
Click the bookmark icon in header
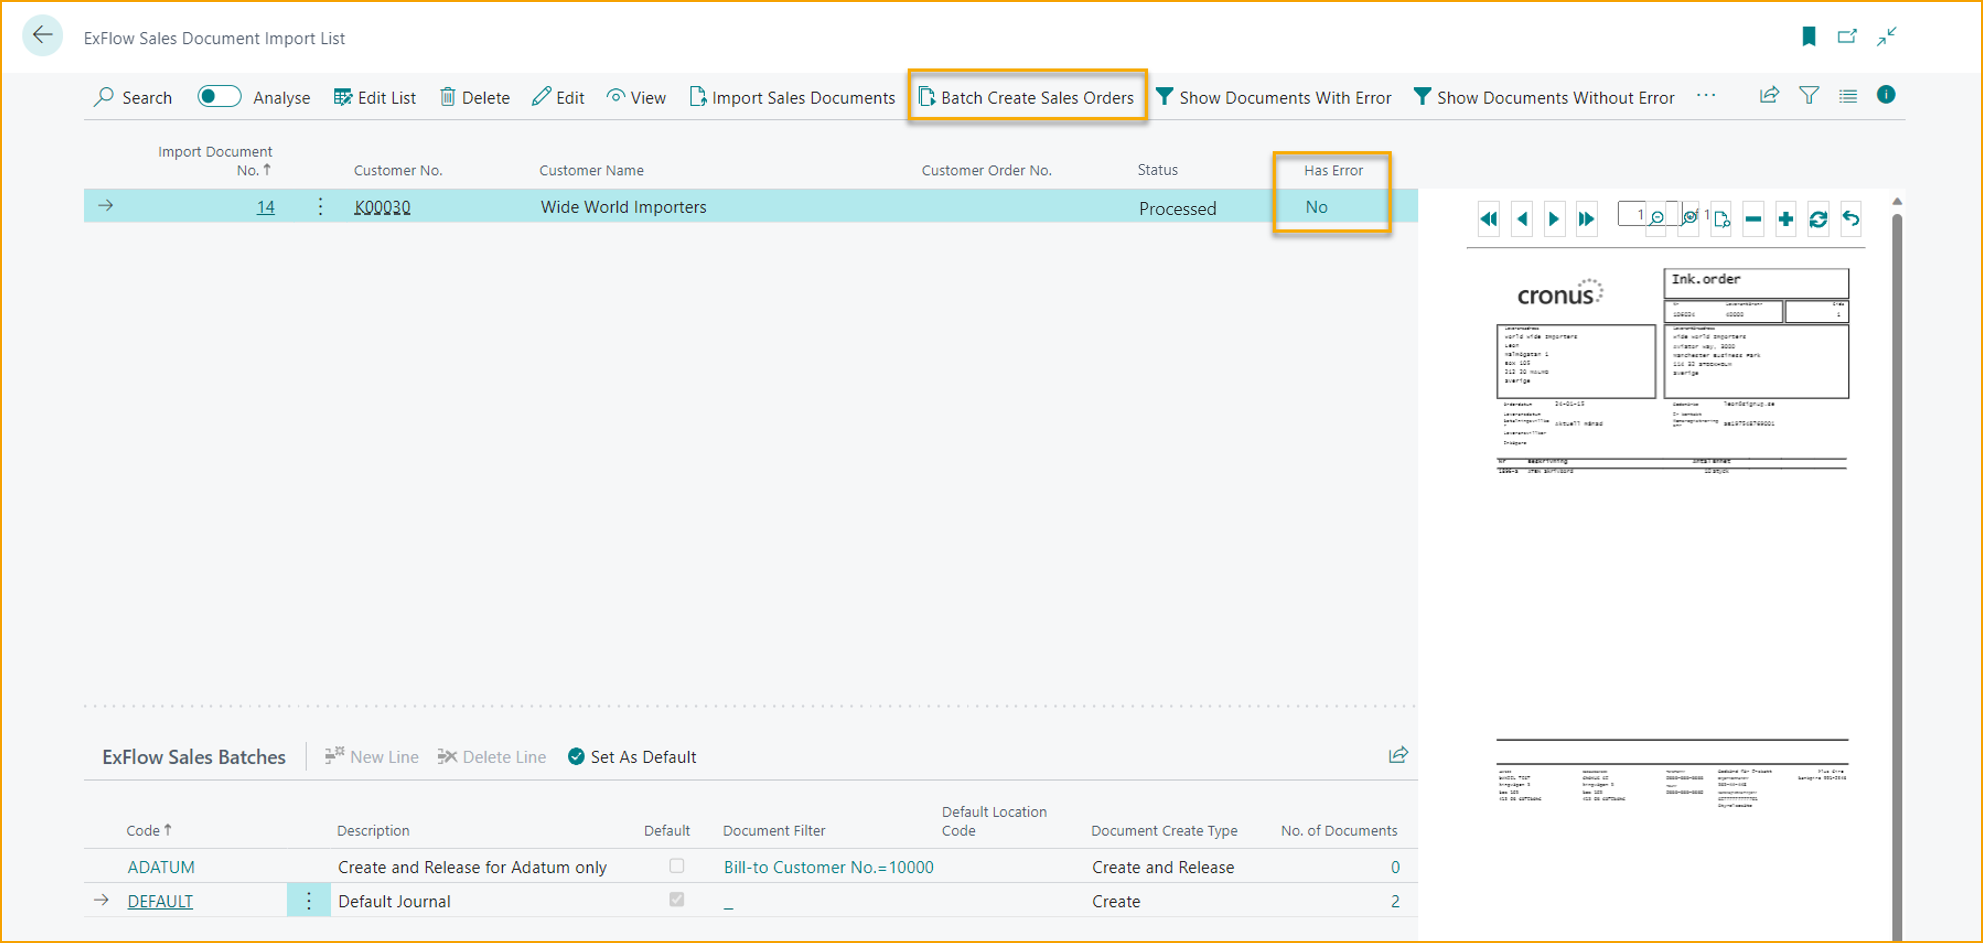[x=1808, y=37]
